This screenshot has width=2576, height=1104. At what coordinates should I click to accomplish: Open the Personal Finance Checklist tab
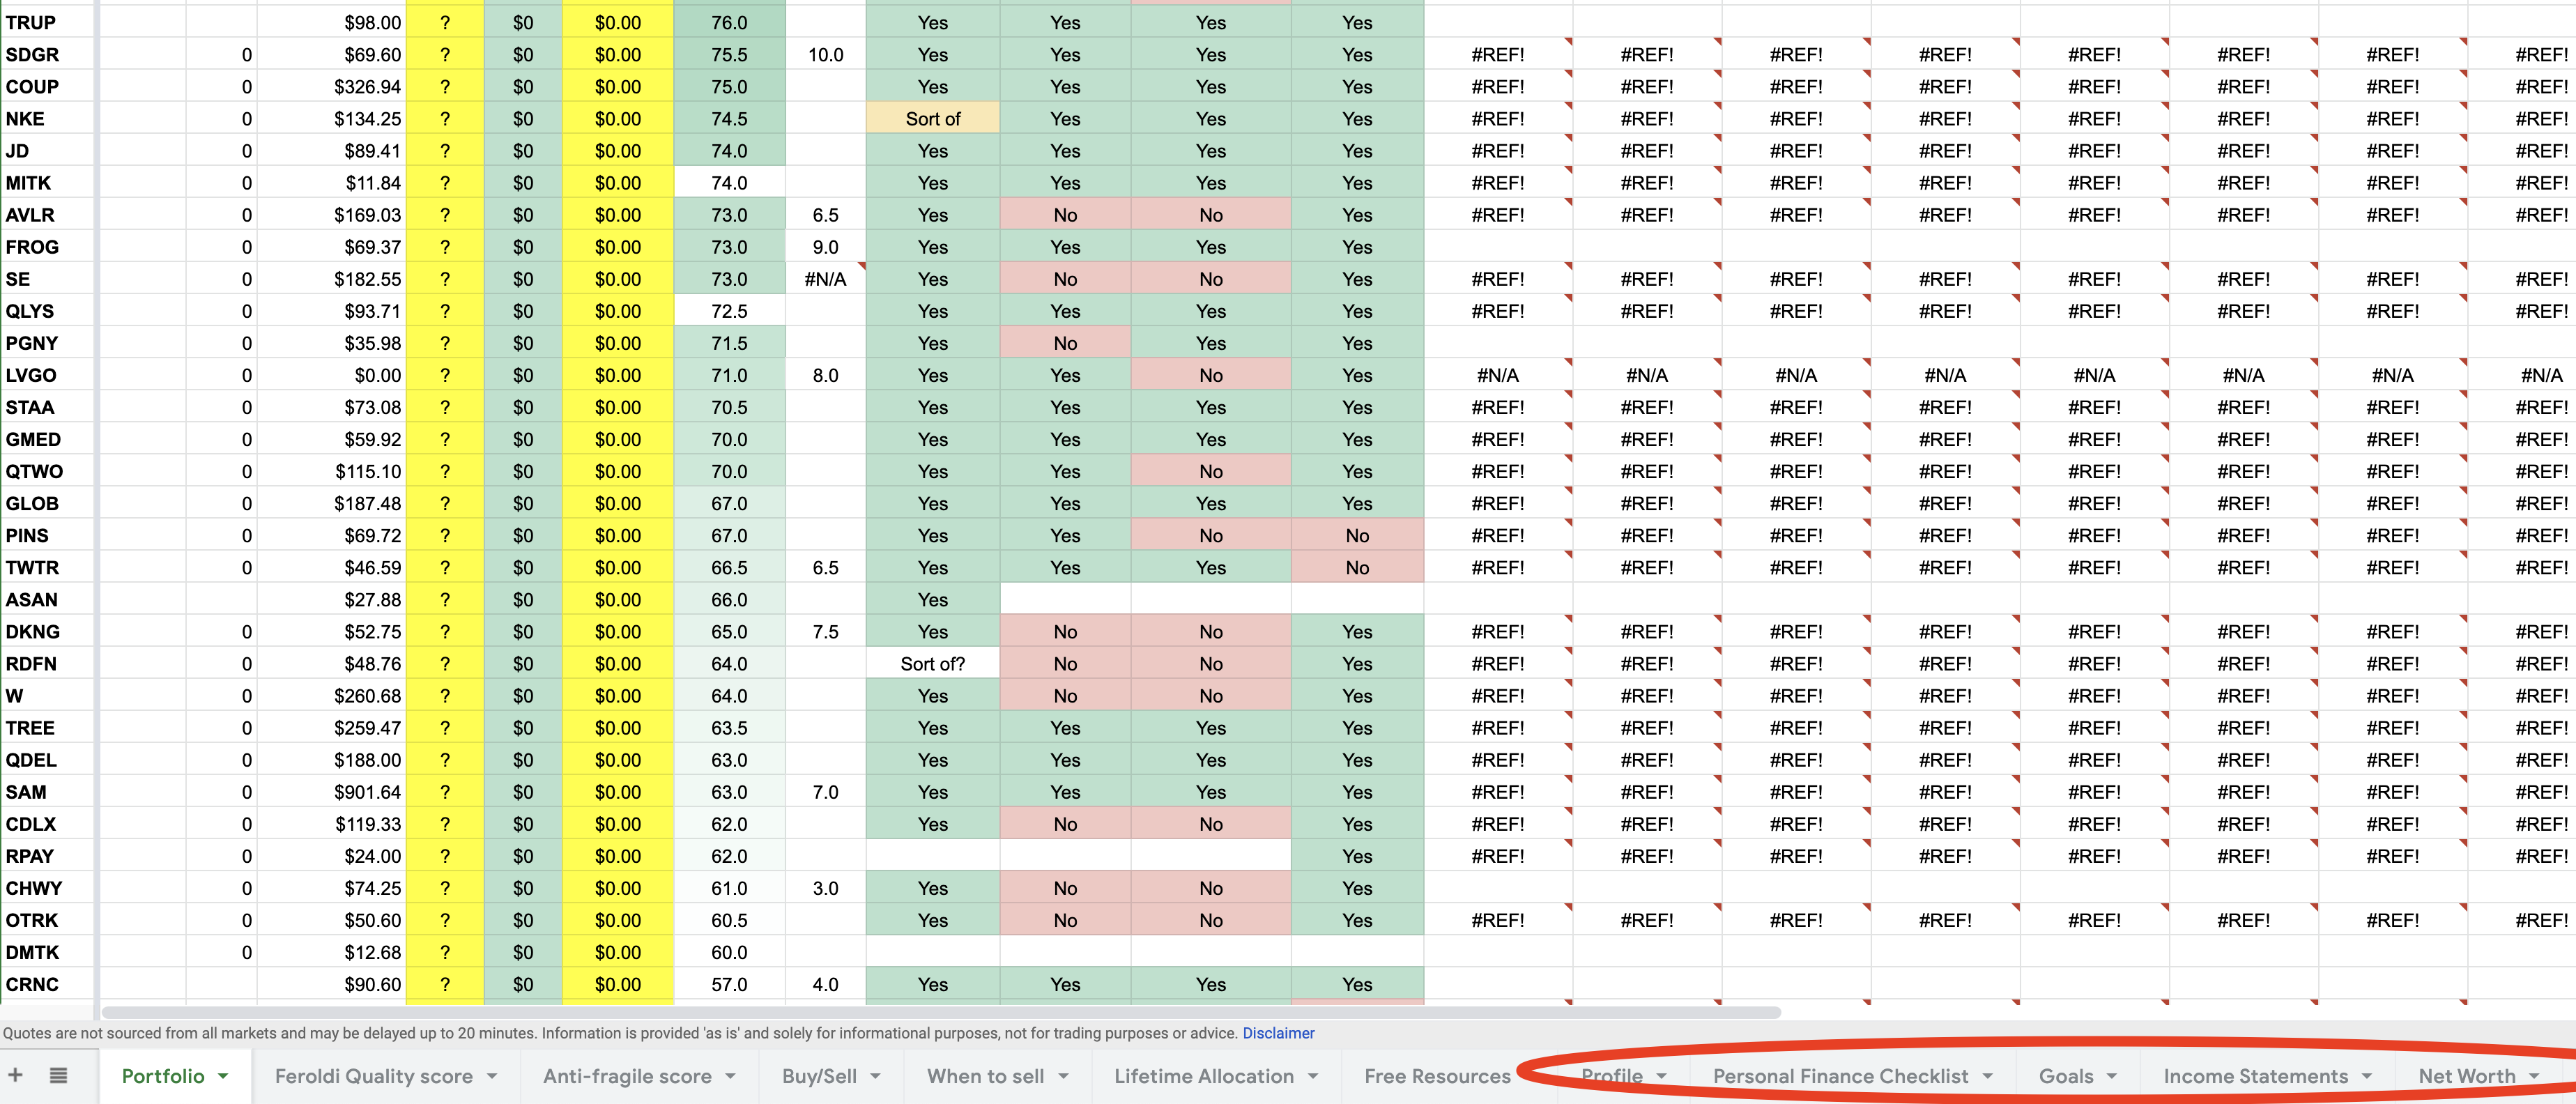(1840, 1076)
